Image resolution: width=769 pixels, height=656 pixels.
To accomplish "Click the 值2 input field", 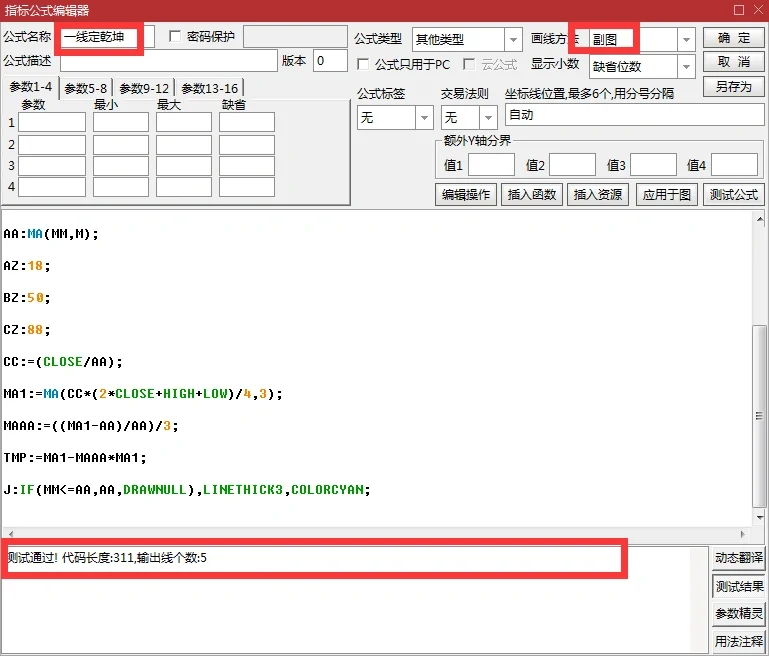I will click(572, 165).
